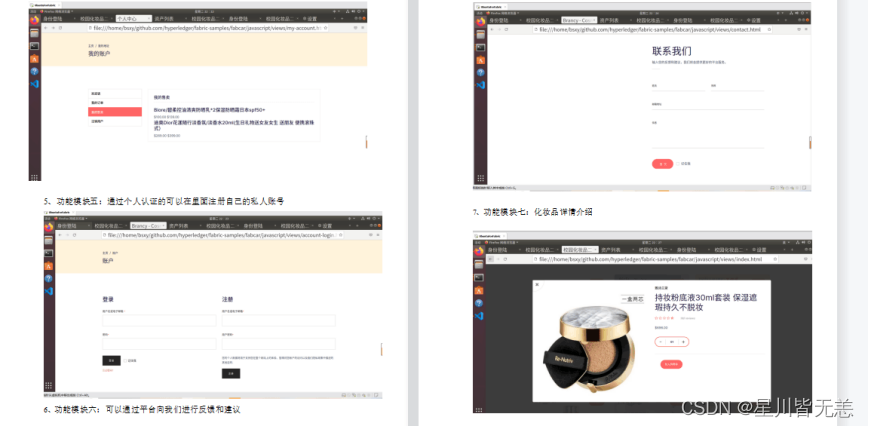
Task: Click Firefox dock icon in My Account window
Action: click(x=34, y=20)
